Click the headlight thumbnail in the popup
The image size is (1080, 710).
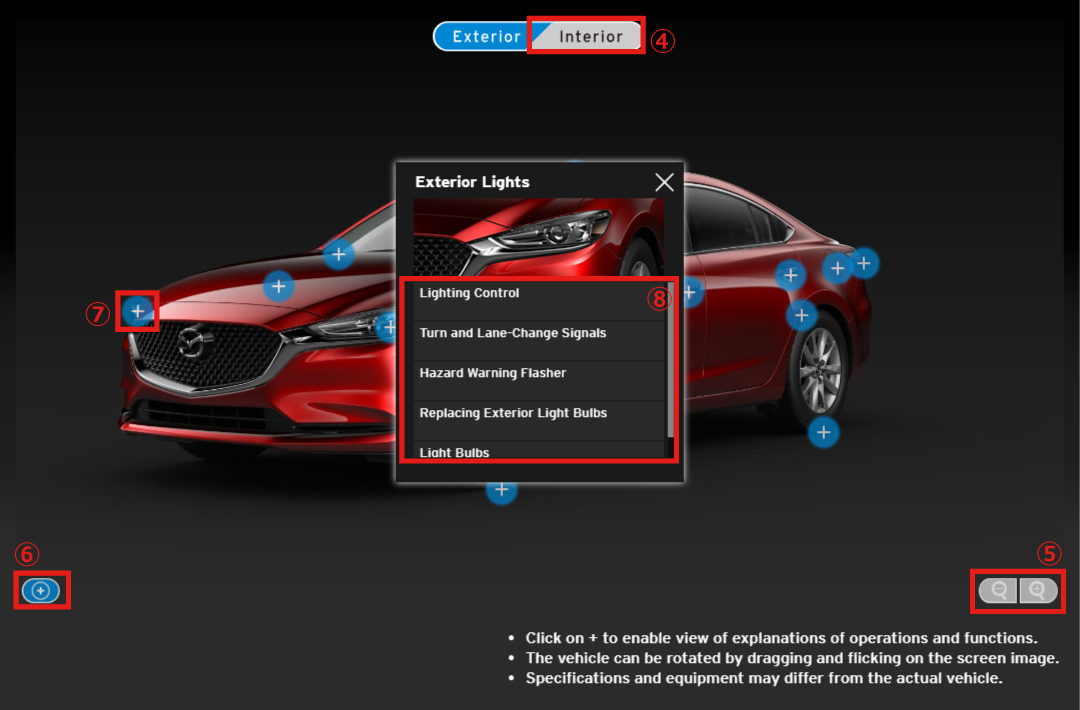[539, 237]
